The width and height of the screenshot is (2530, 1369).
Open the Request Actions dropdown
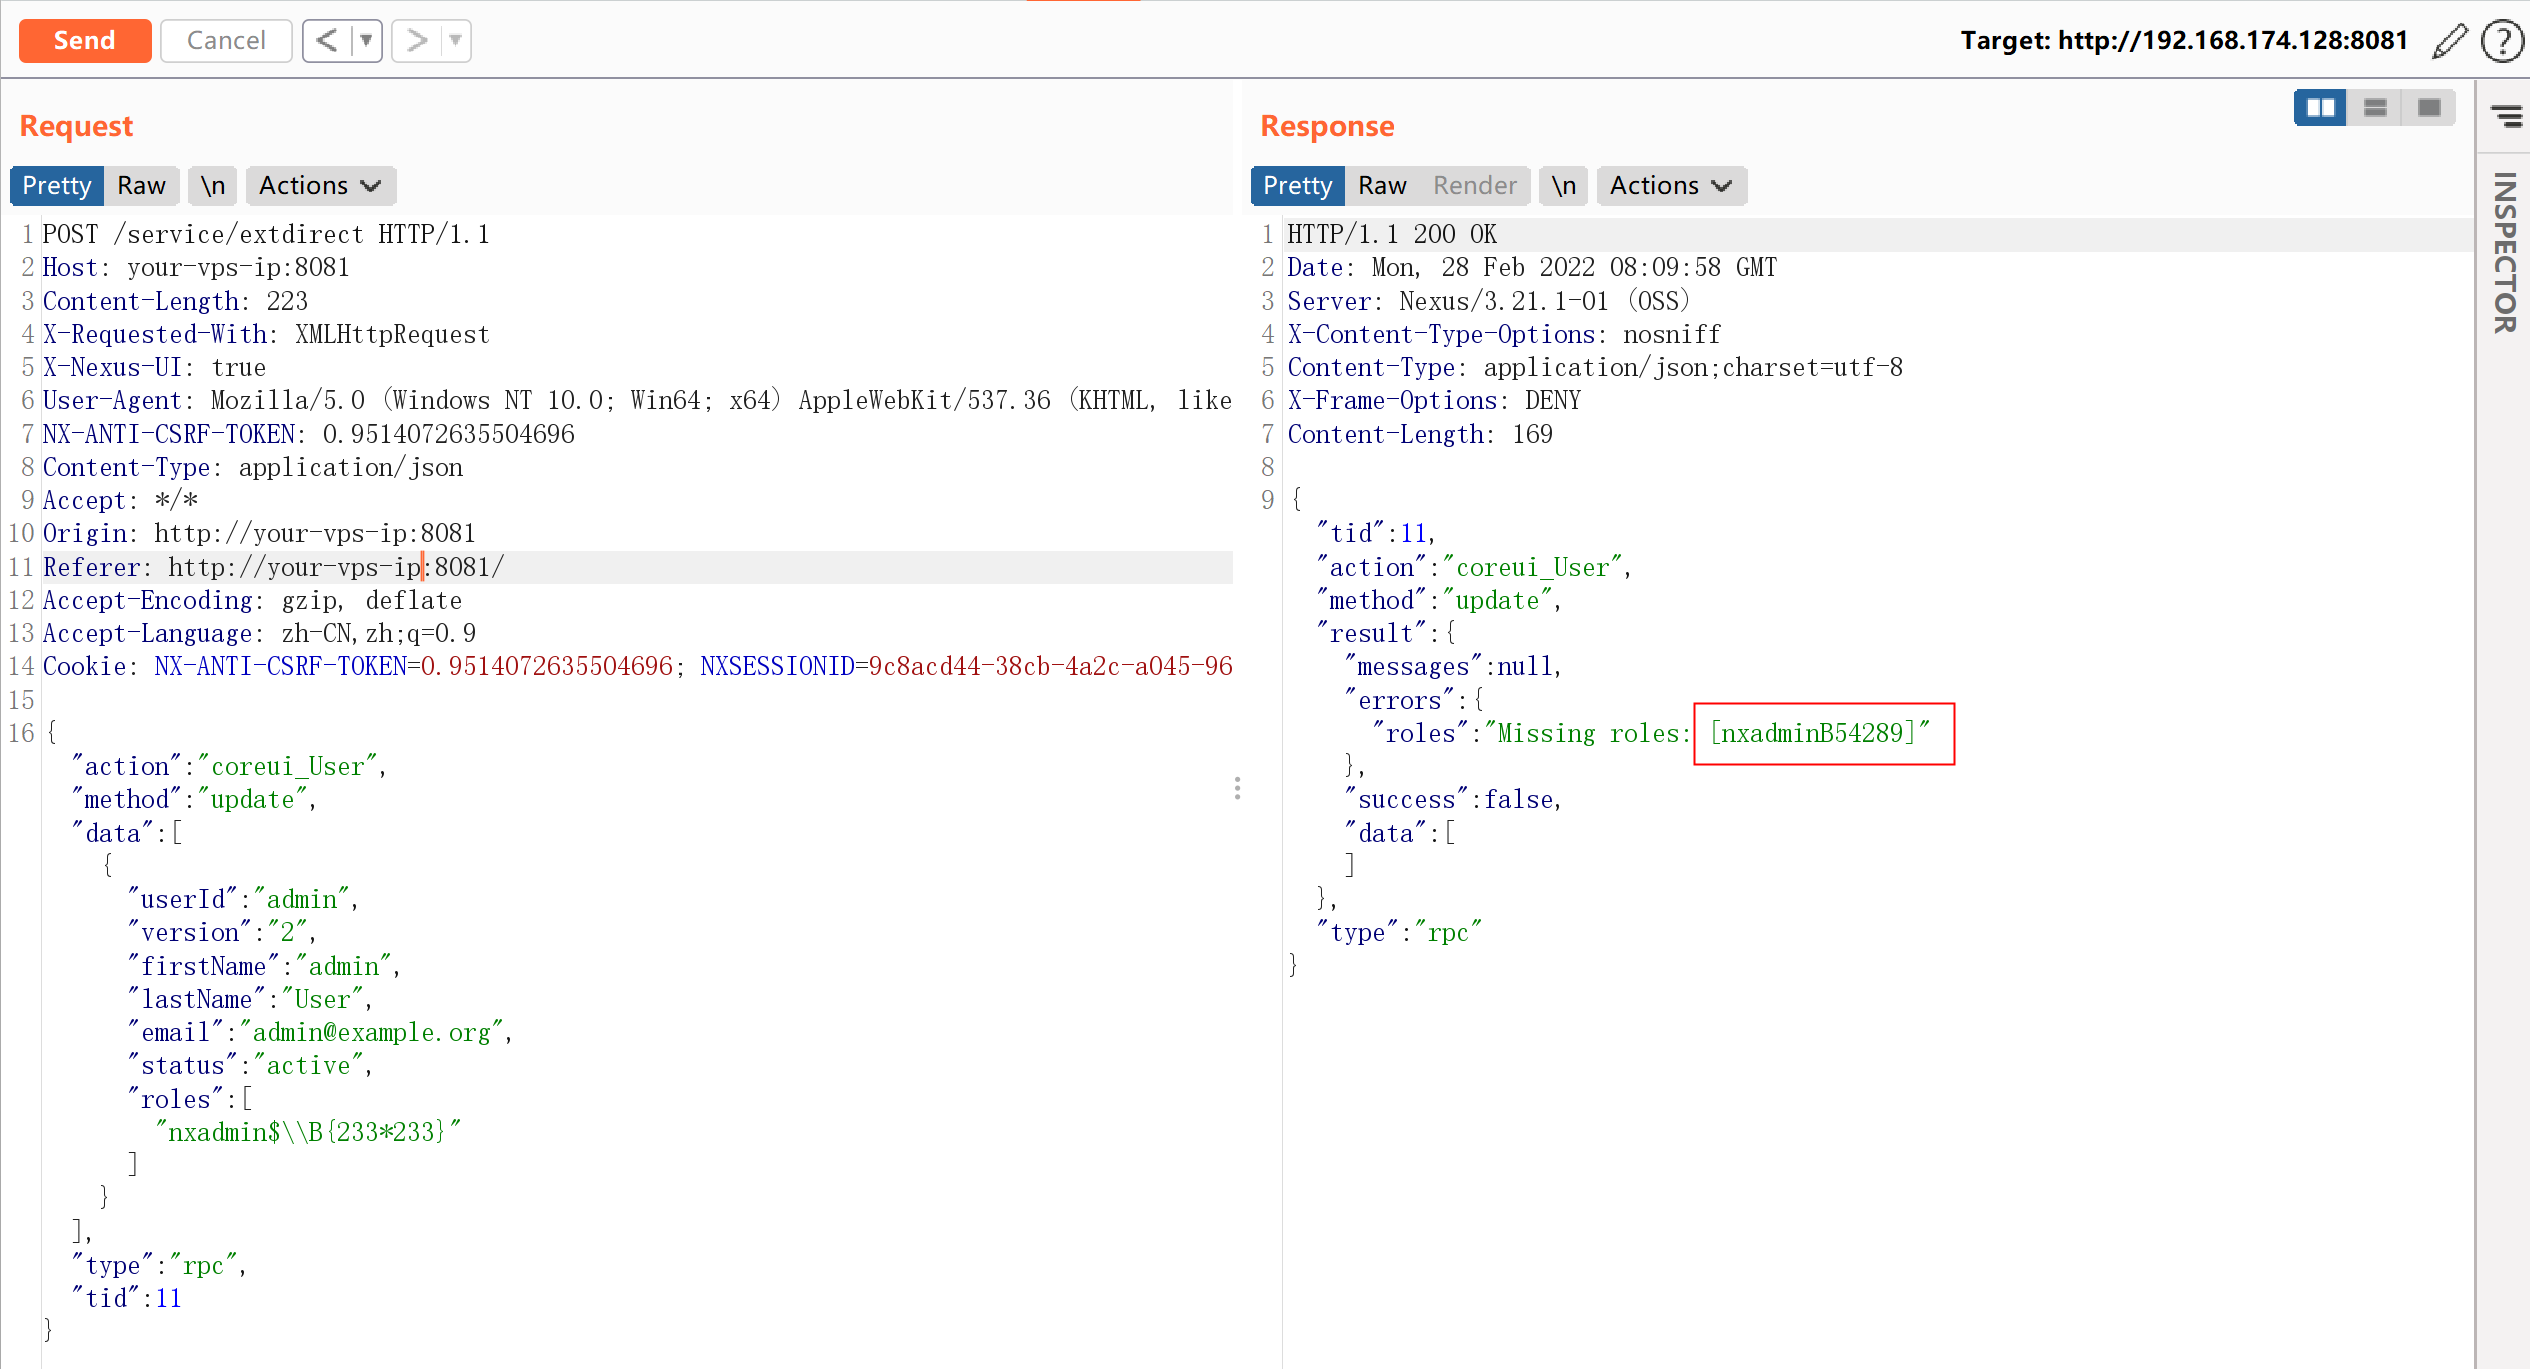[x=320, y=185]
